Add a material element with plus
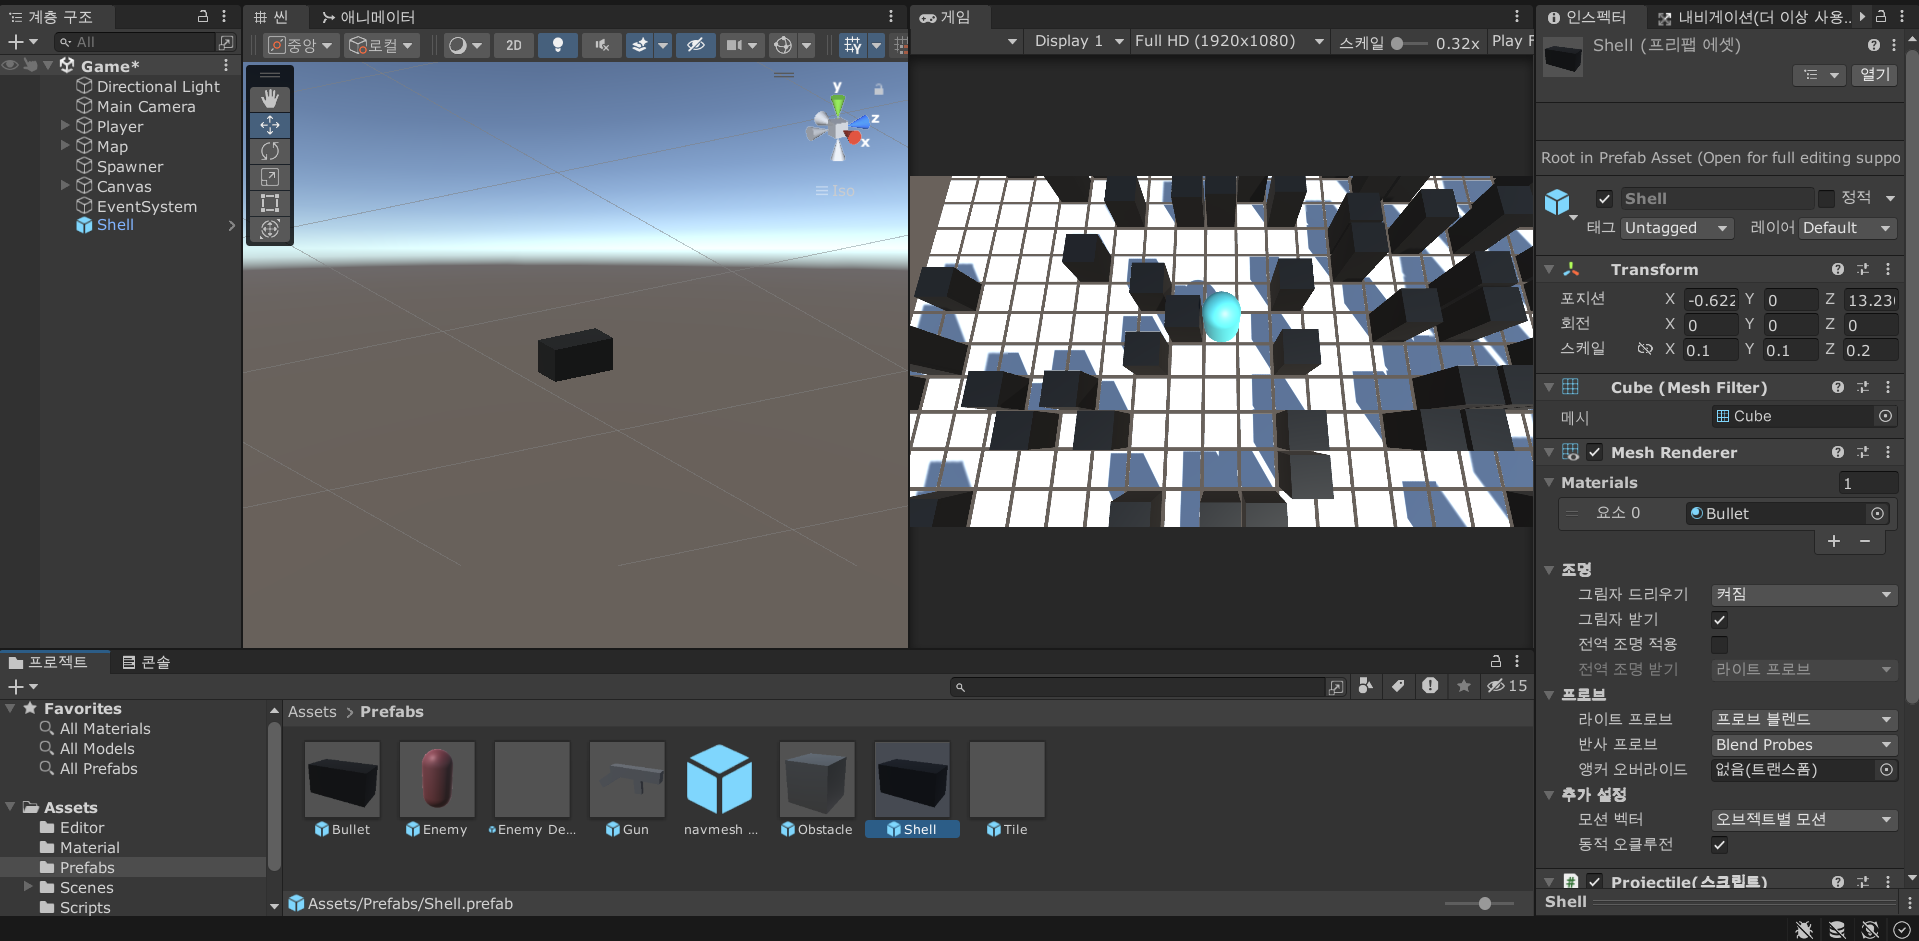 [1834, 541]
